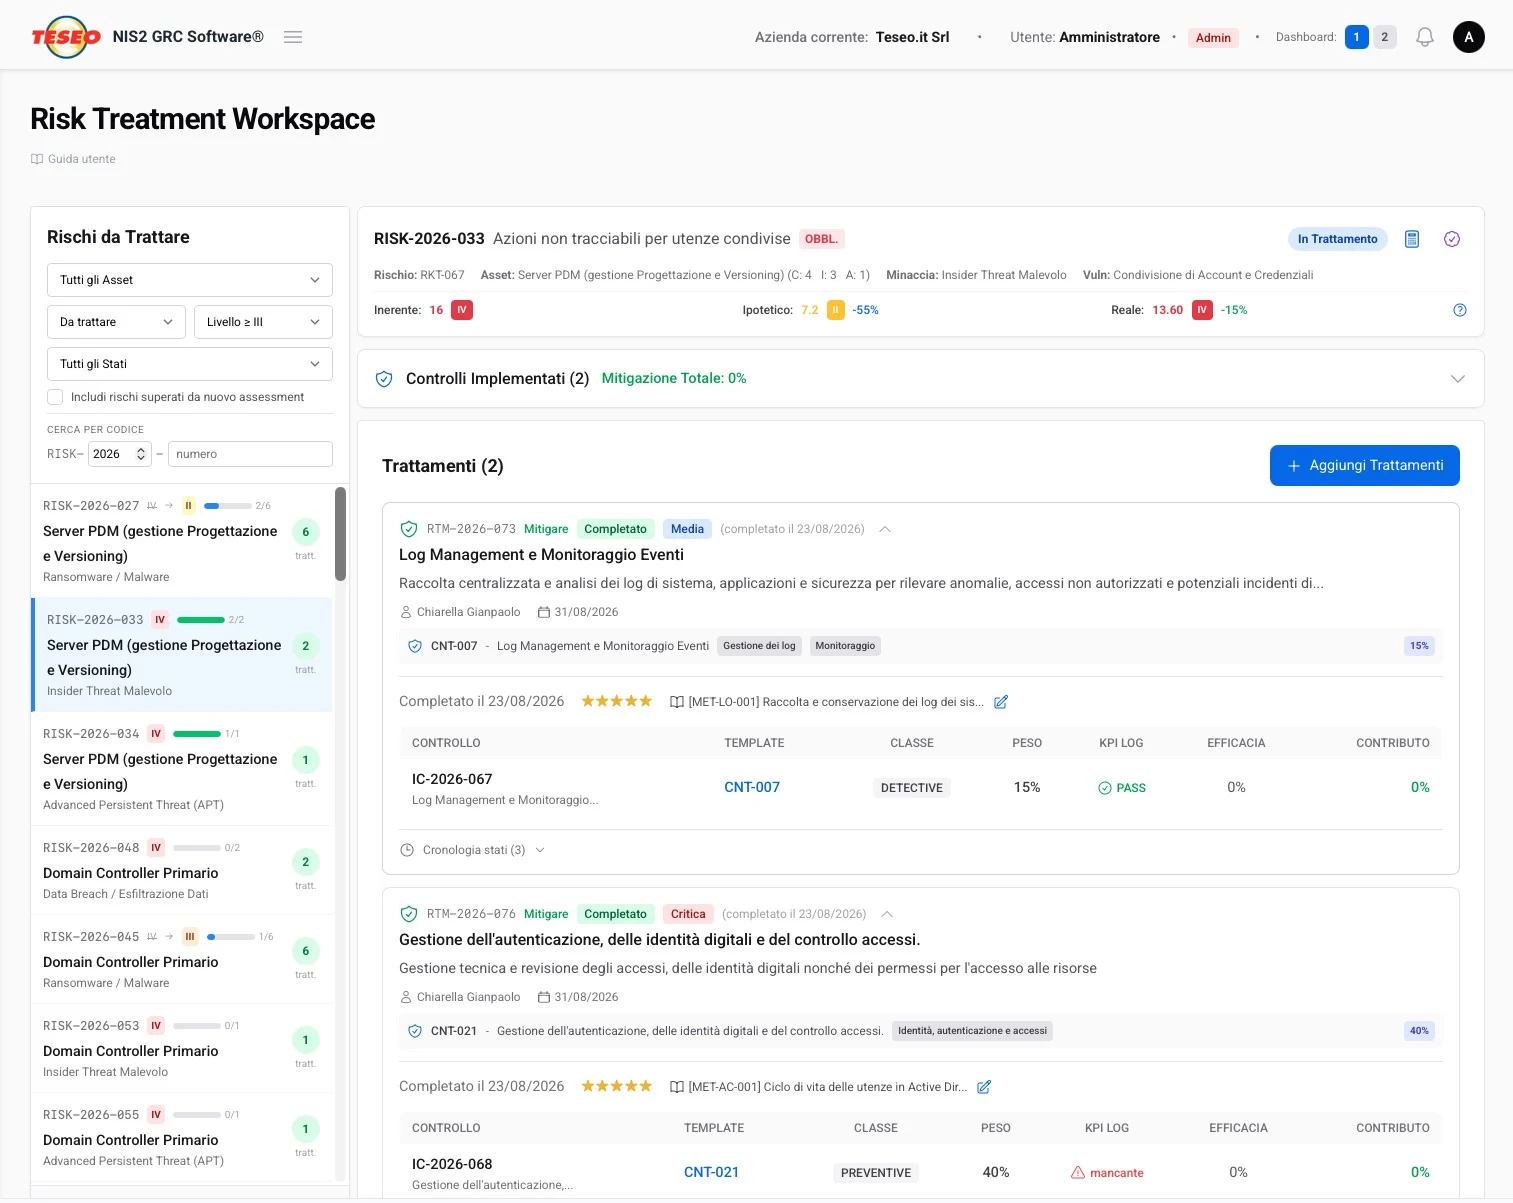The height and width of the screenshot is (1203, 1513).
Task: Open the MET-LO-001 method reference
Action: pos(827,702)
